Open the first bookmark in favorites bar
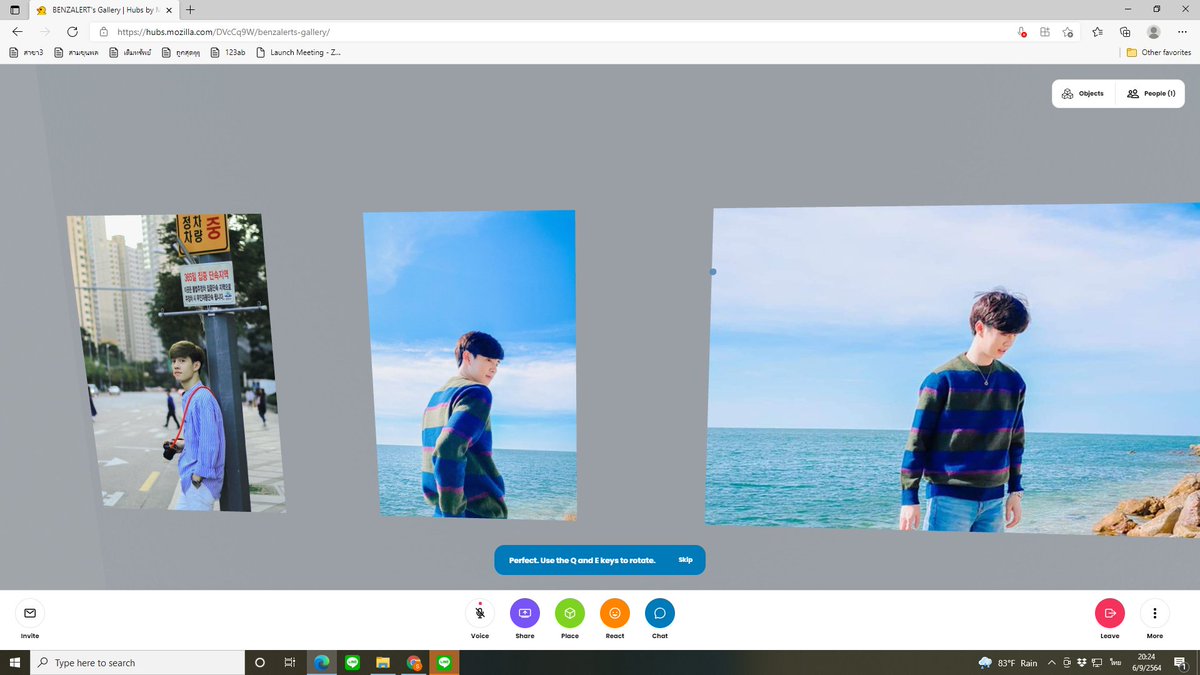The width and height of the screenshot is (1200, 675). click(x=26, y=52)
